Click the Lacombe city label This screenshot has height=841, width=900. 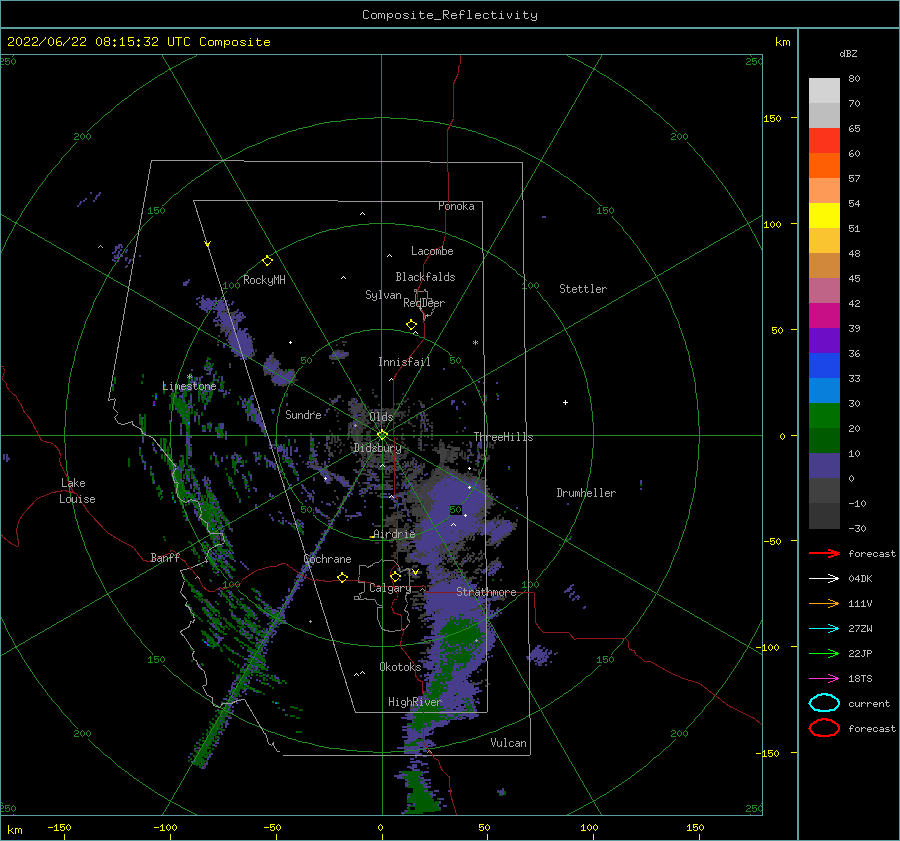[432, 251]
